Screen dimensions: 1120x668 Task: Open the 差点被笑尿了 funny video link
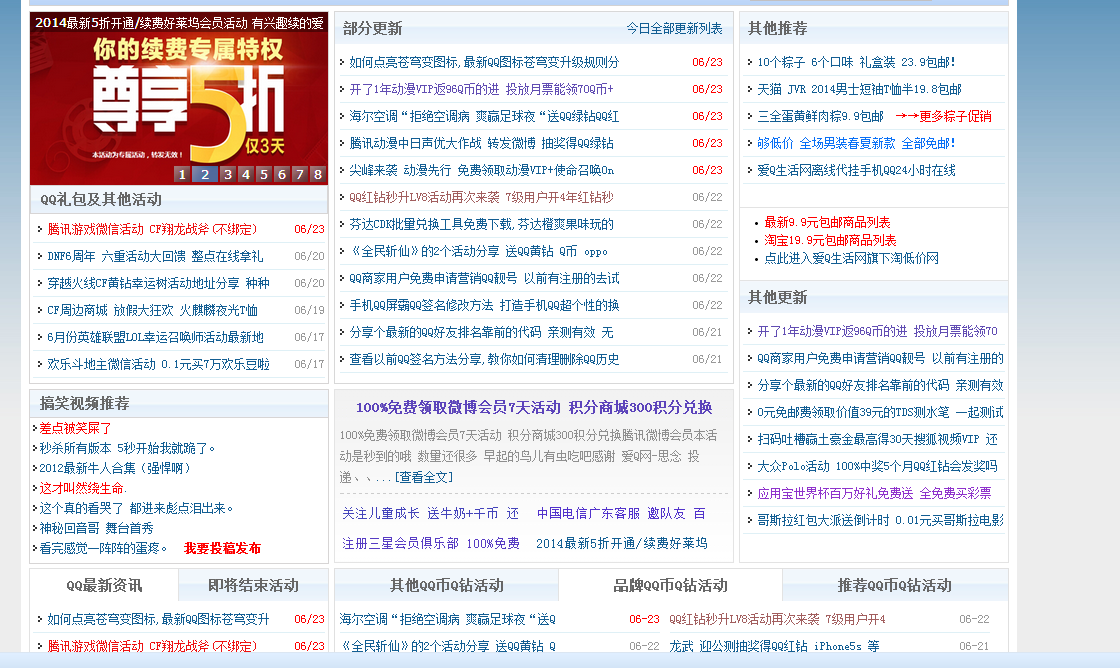click(x=75, y=428)
